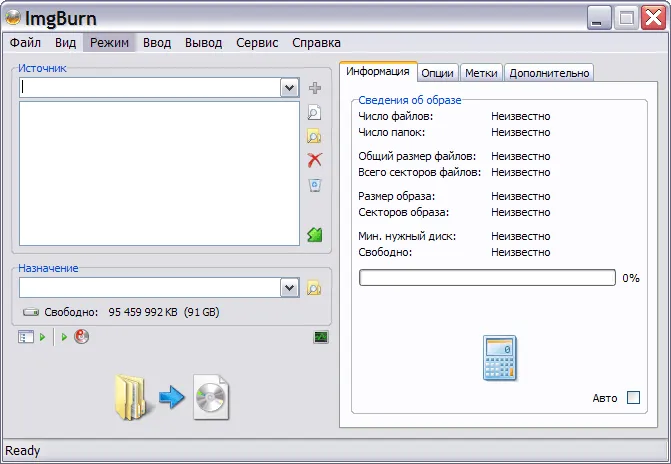
Task: Click the browse for file icon
Action: coord(314,113)
